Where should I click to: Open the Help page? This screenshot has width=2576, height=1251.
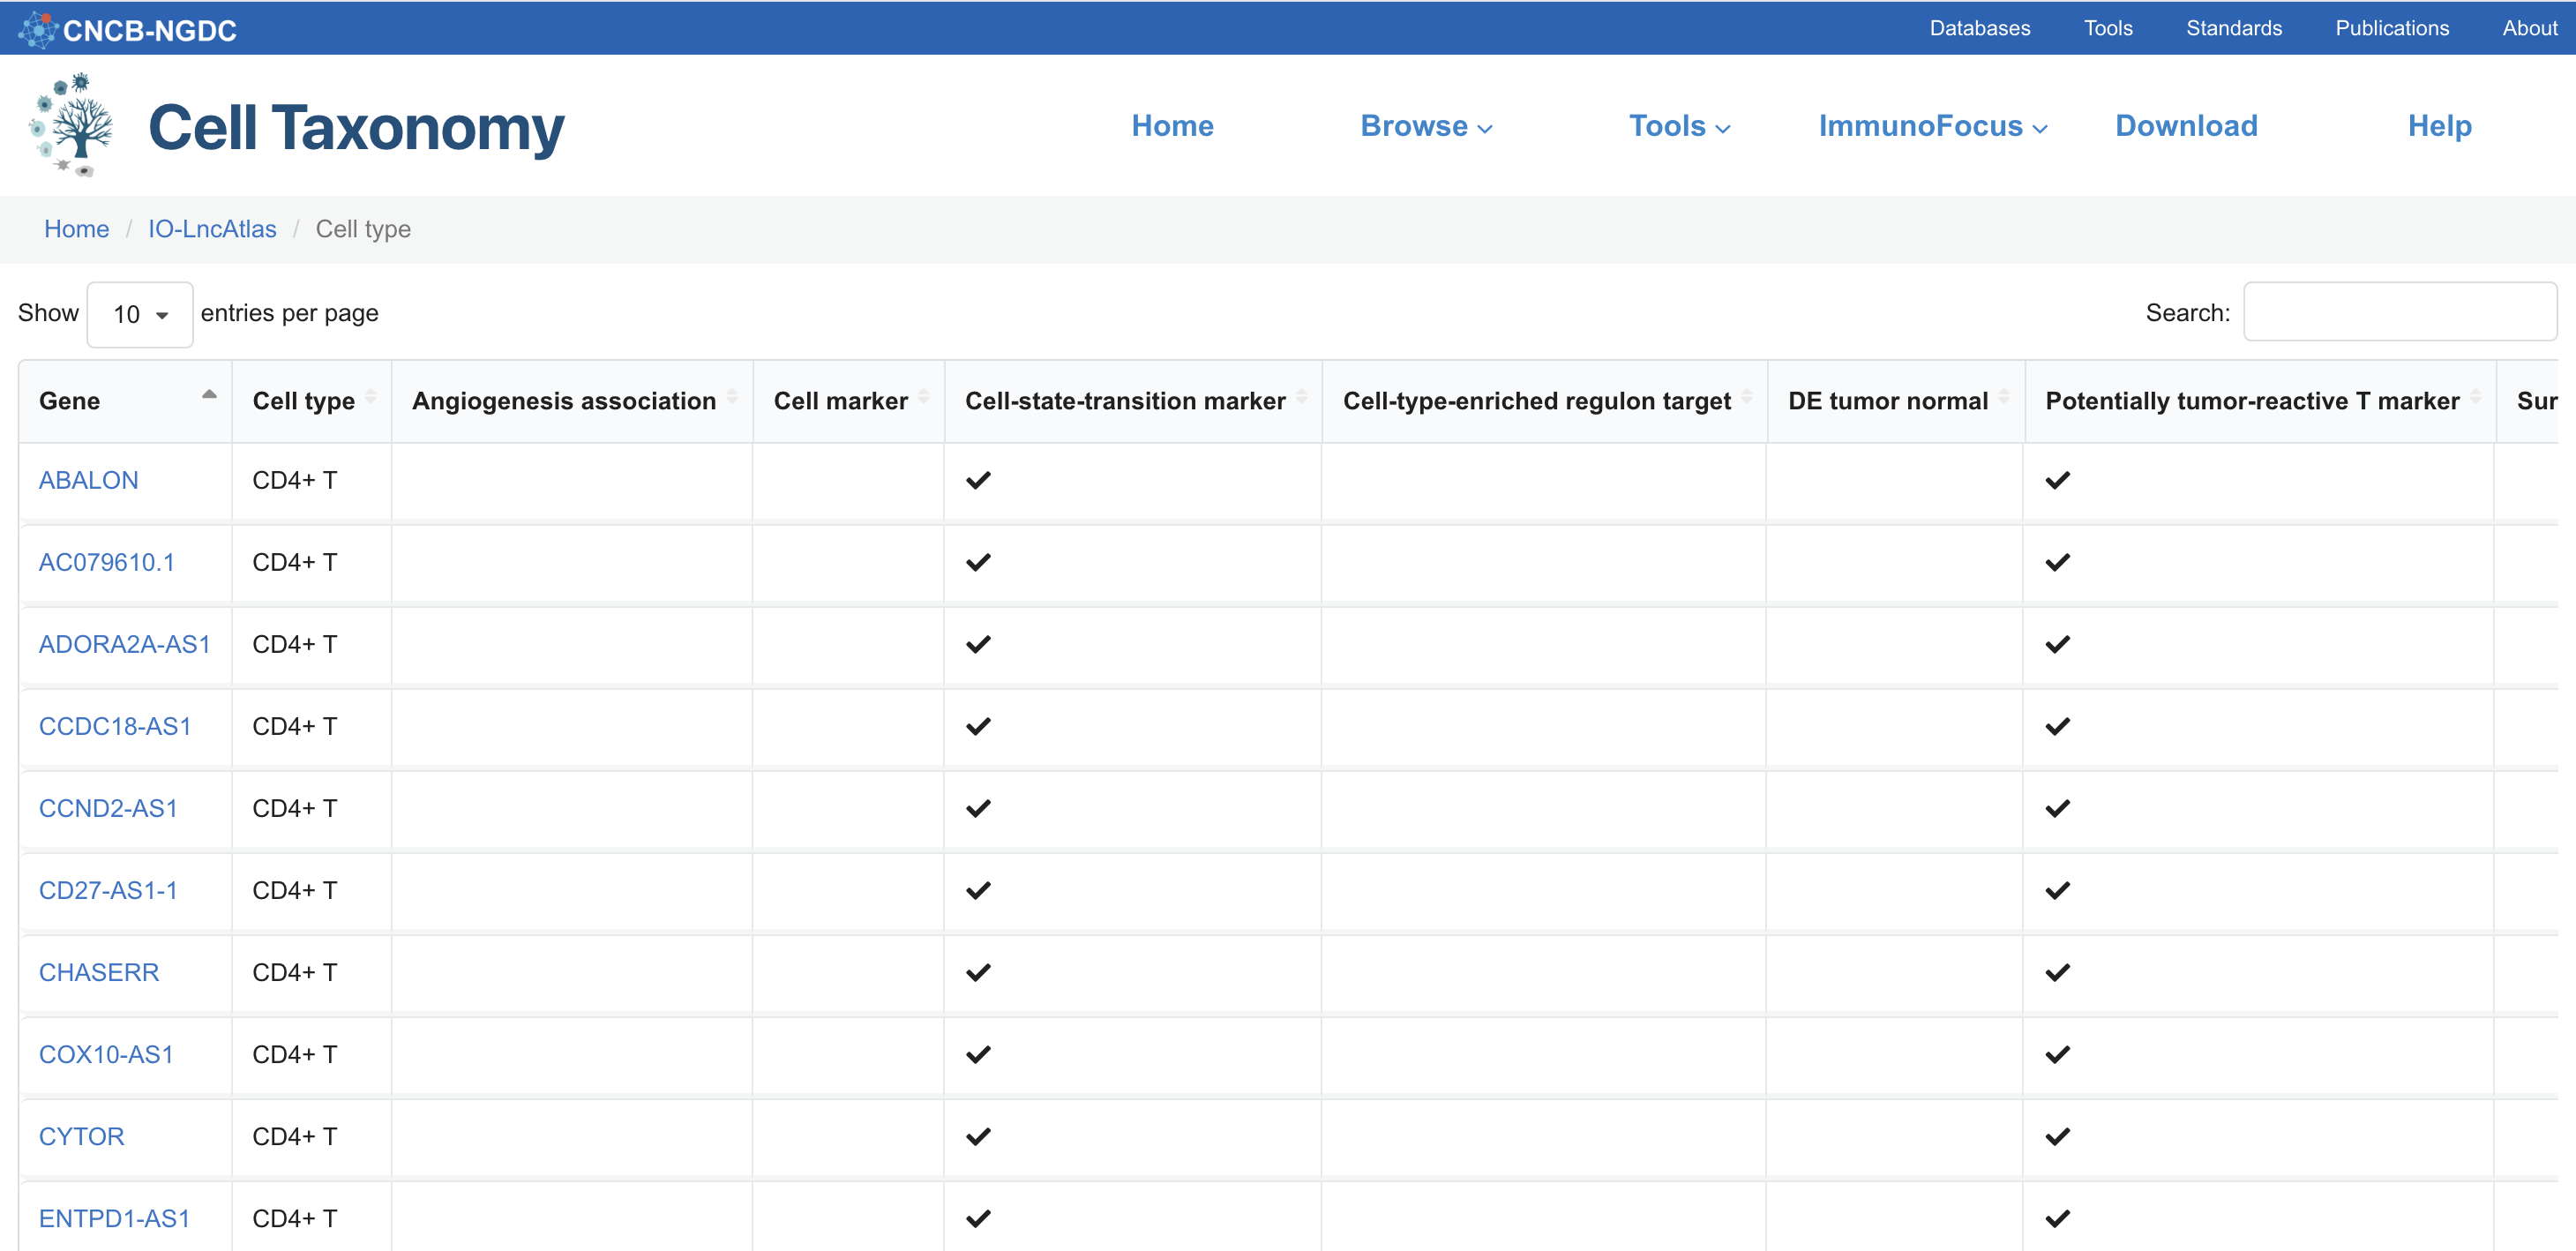(2439, 126)
